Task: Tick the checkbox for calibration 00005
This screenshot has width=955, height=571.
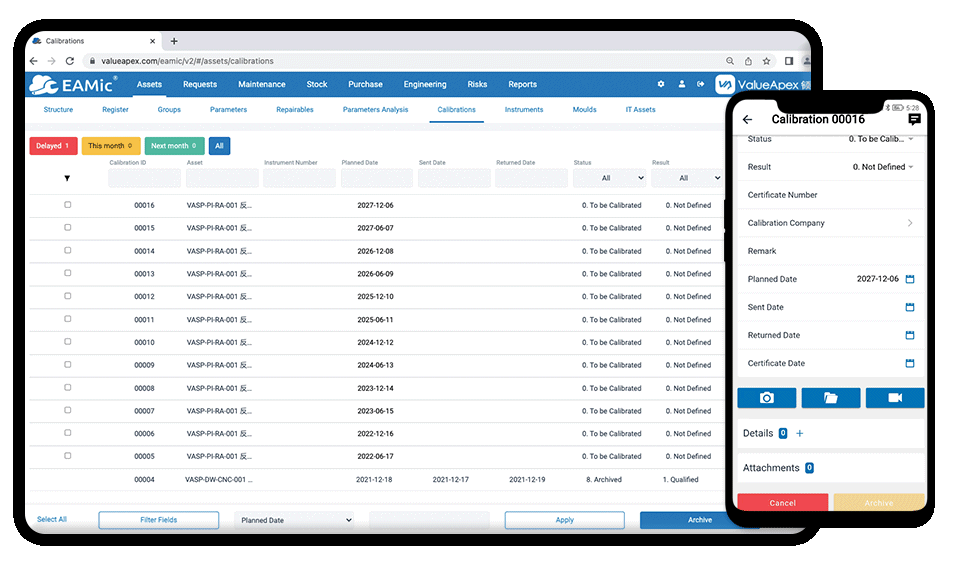Action: point(68,456)
